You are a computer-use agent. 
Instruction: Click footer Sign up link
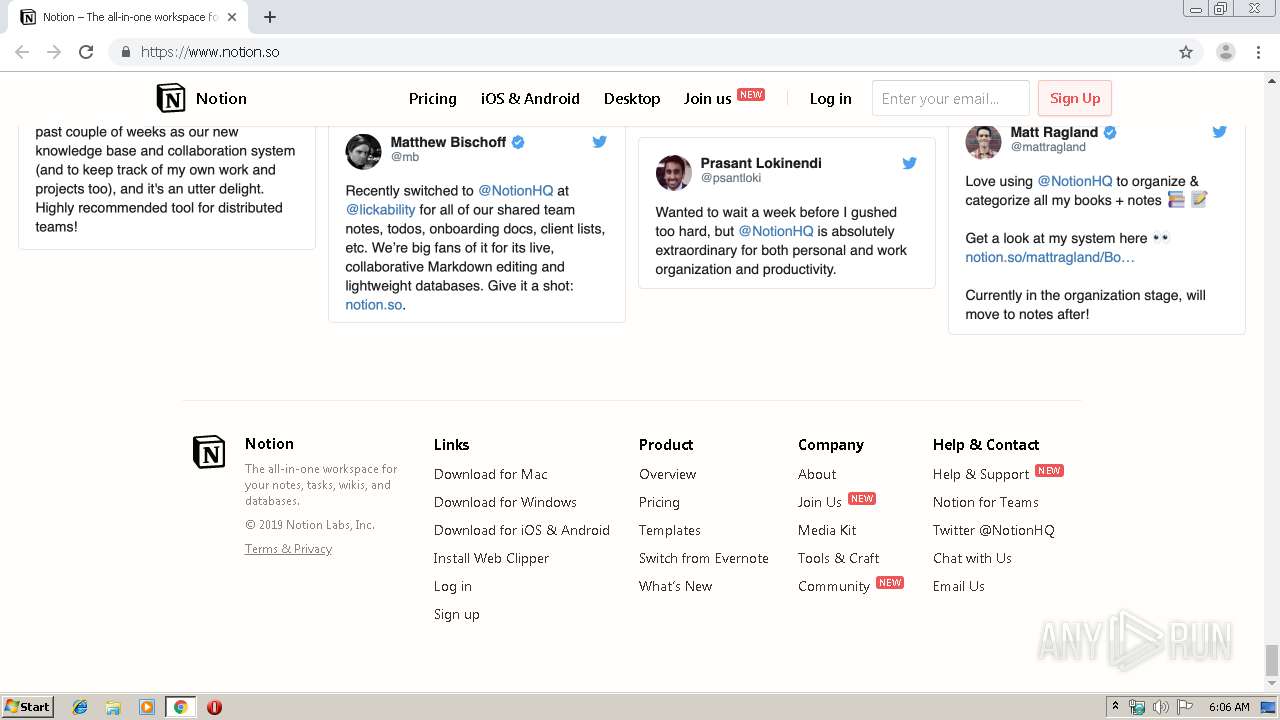pos(457,614)
